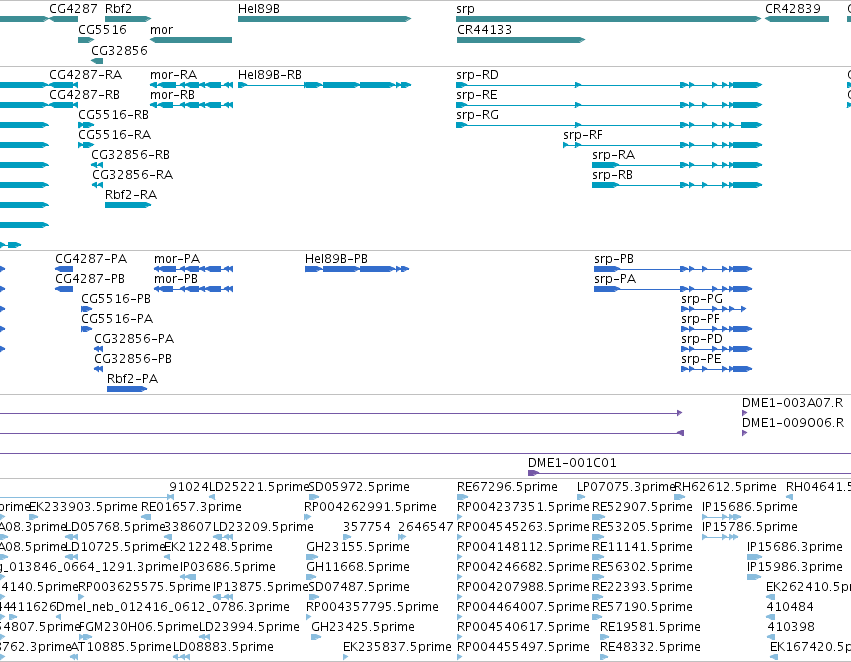Select feature DME1-001C01
This screenshot has height=662, width=851.
click(x=572, y=463)
